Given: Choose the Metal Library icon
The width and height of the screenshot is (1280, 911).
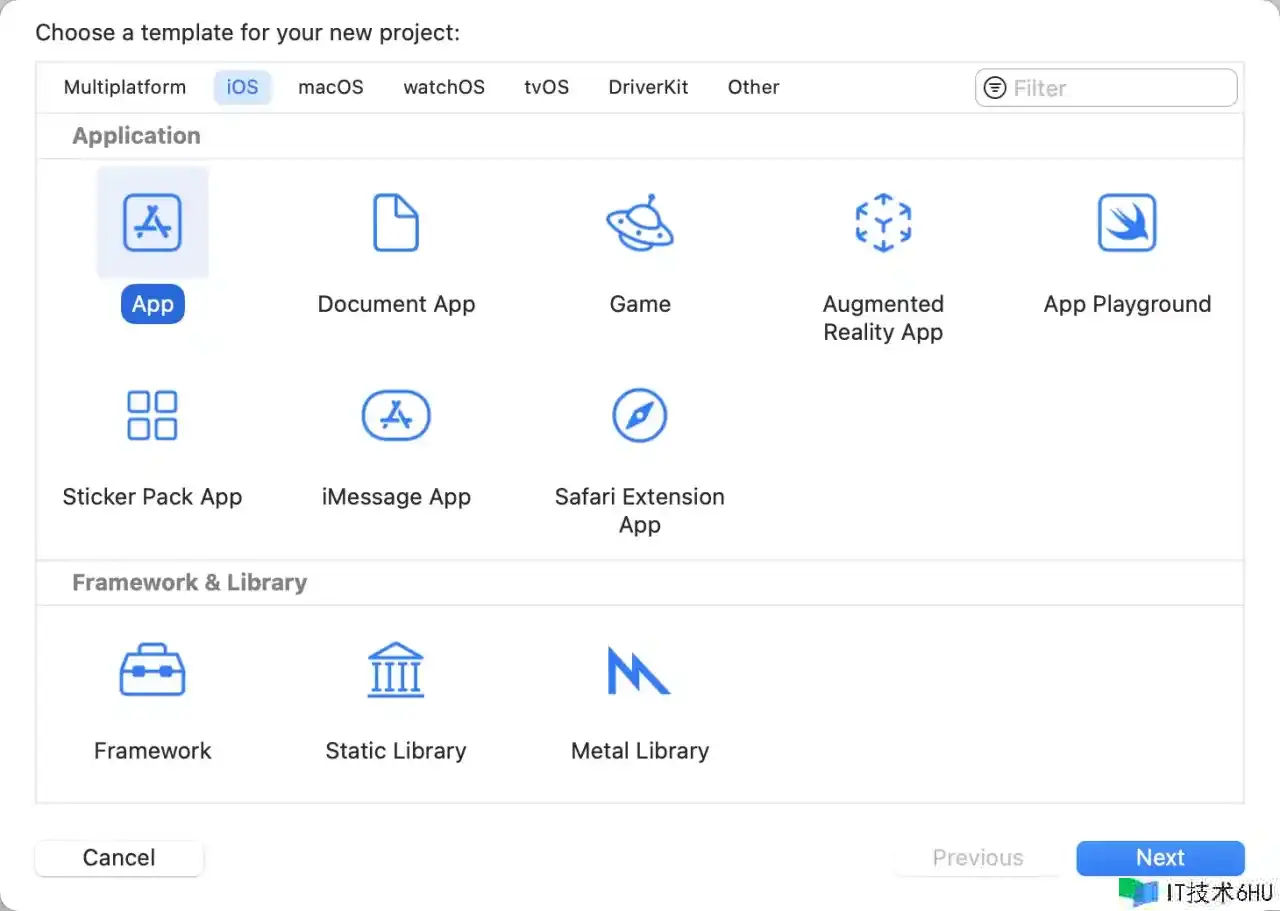Looking at the screenshot, I should 639,669.
